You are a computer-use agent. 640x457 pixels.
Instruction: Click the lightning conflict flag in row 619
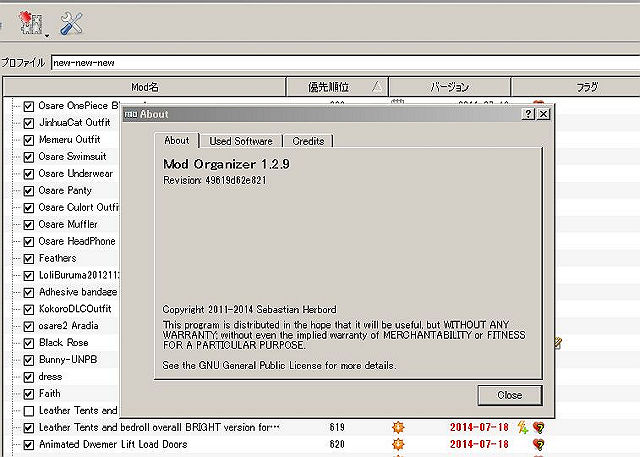(x=522, y=427)
